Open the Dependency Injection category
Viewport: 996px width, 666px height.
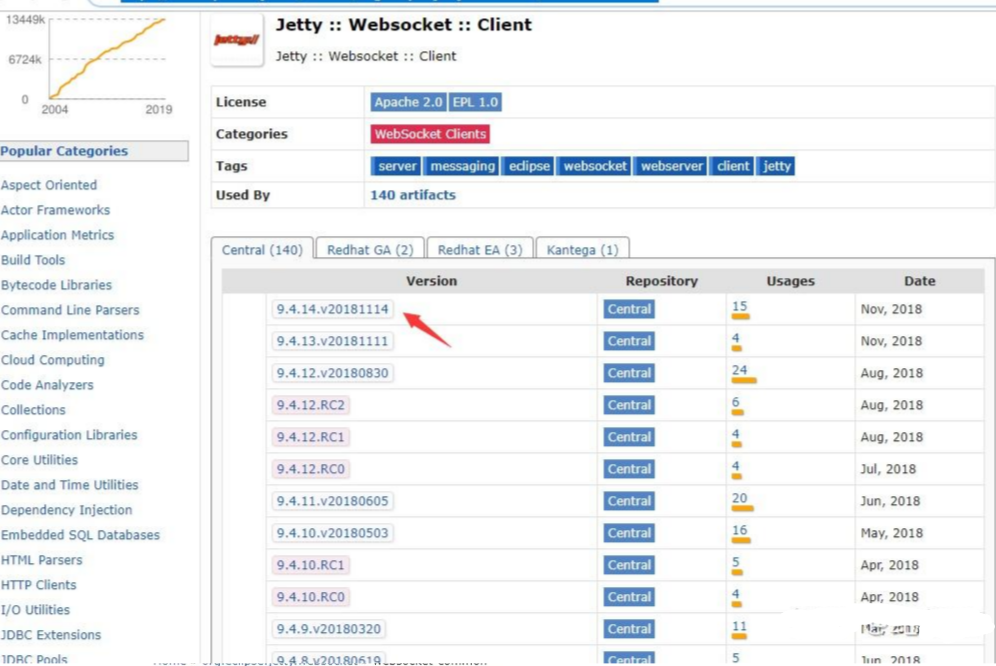pos(67,510)
